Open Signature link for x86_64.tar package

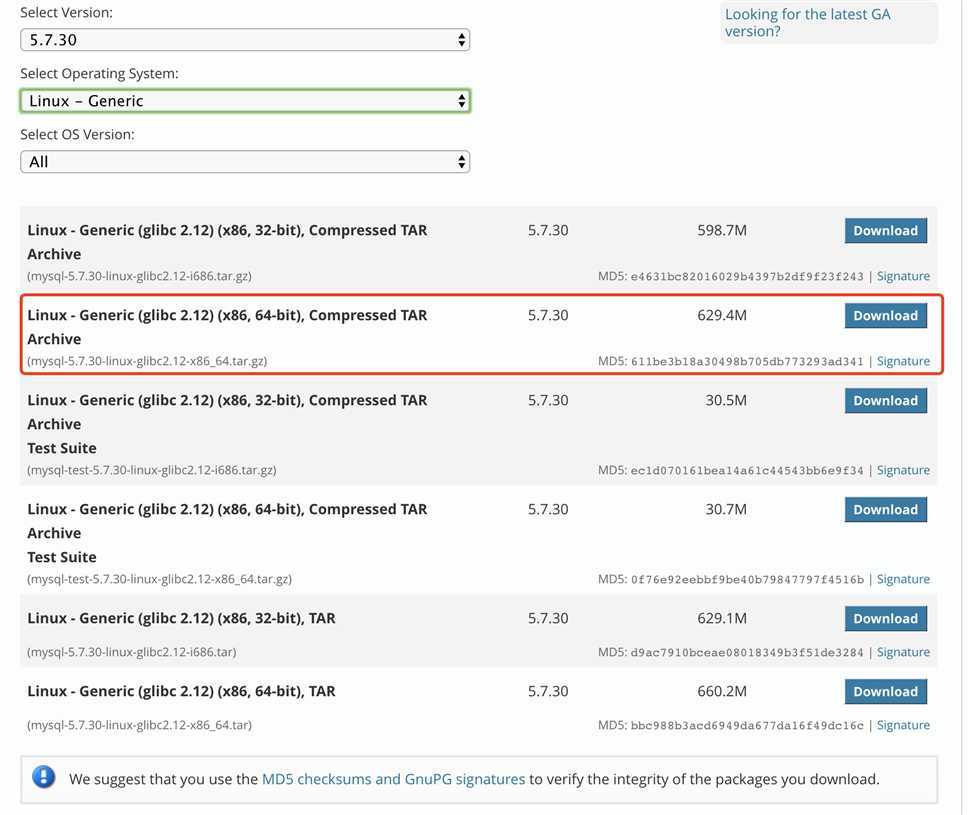click(903, 726)
